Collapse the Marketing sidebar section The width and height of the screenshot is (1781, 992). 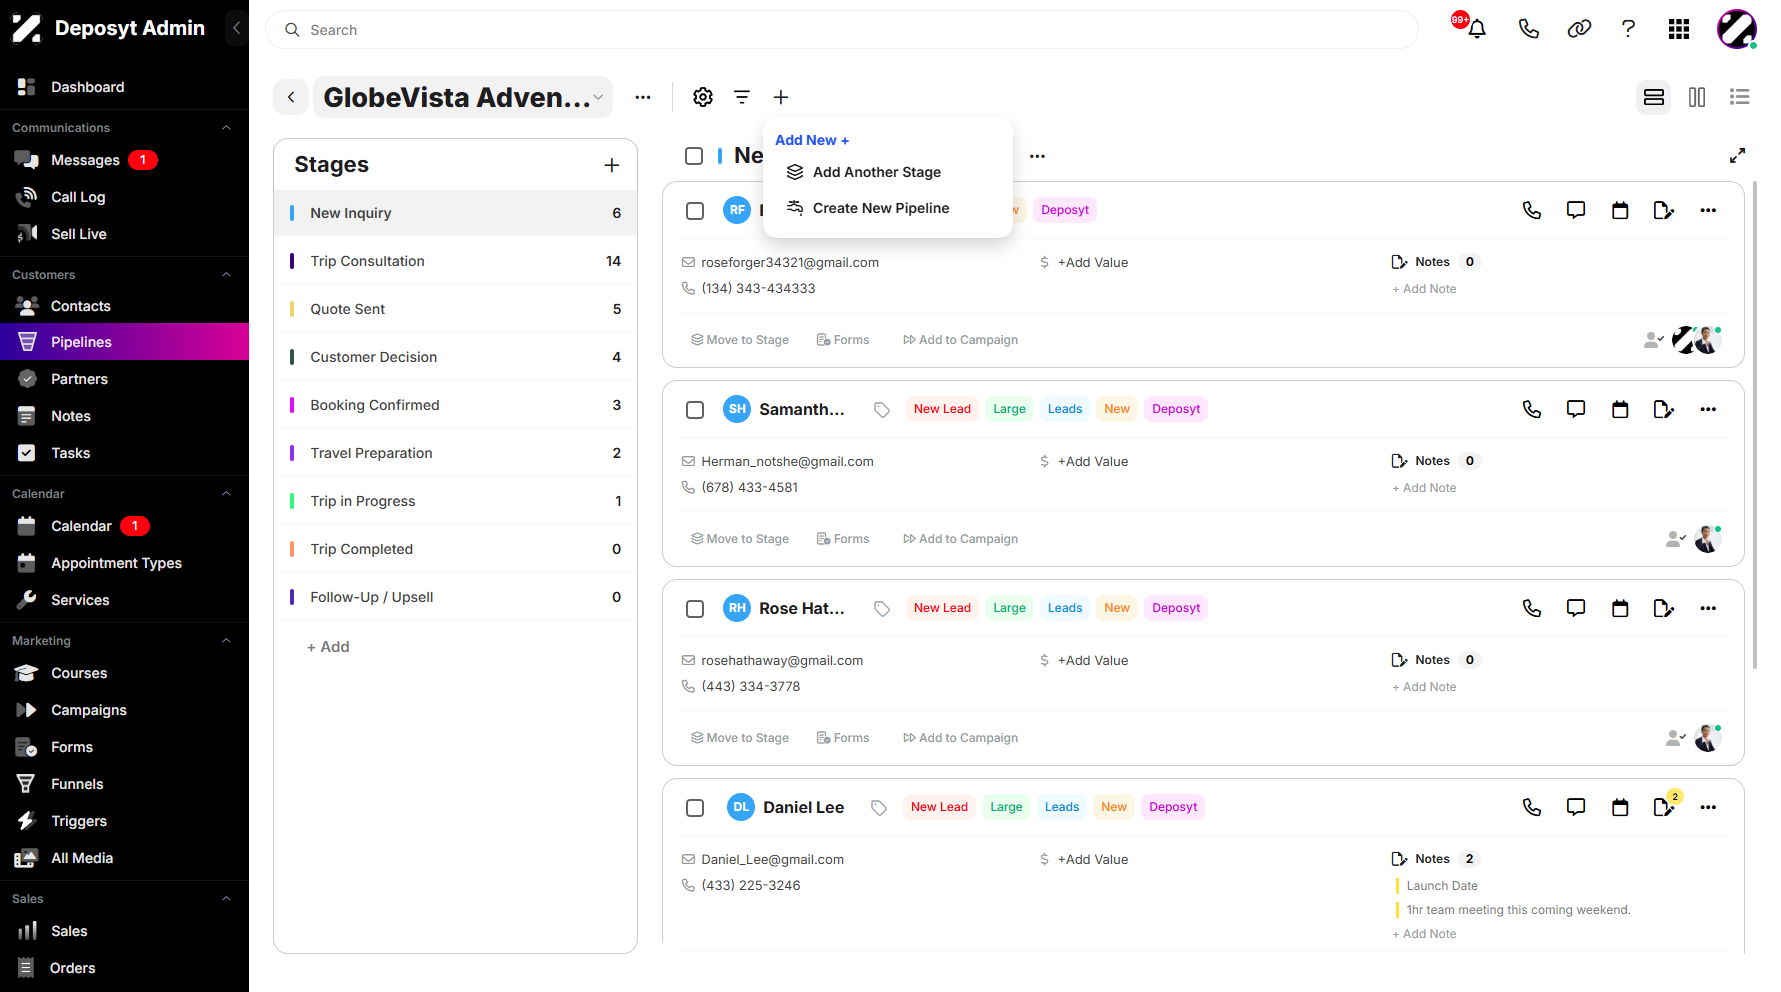pos(226,641)
